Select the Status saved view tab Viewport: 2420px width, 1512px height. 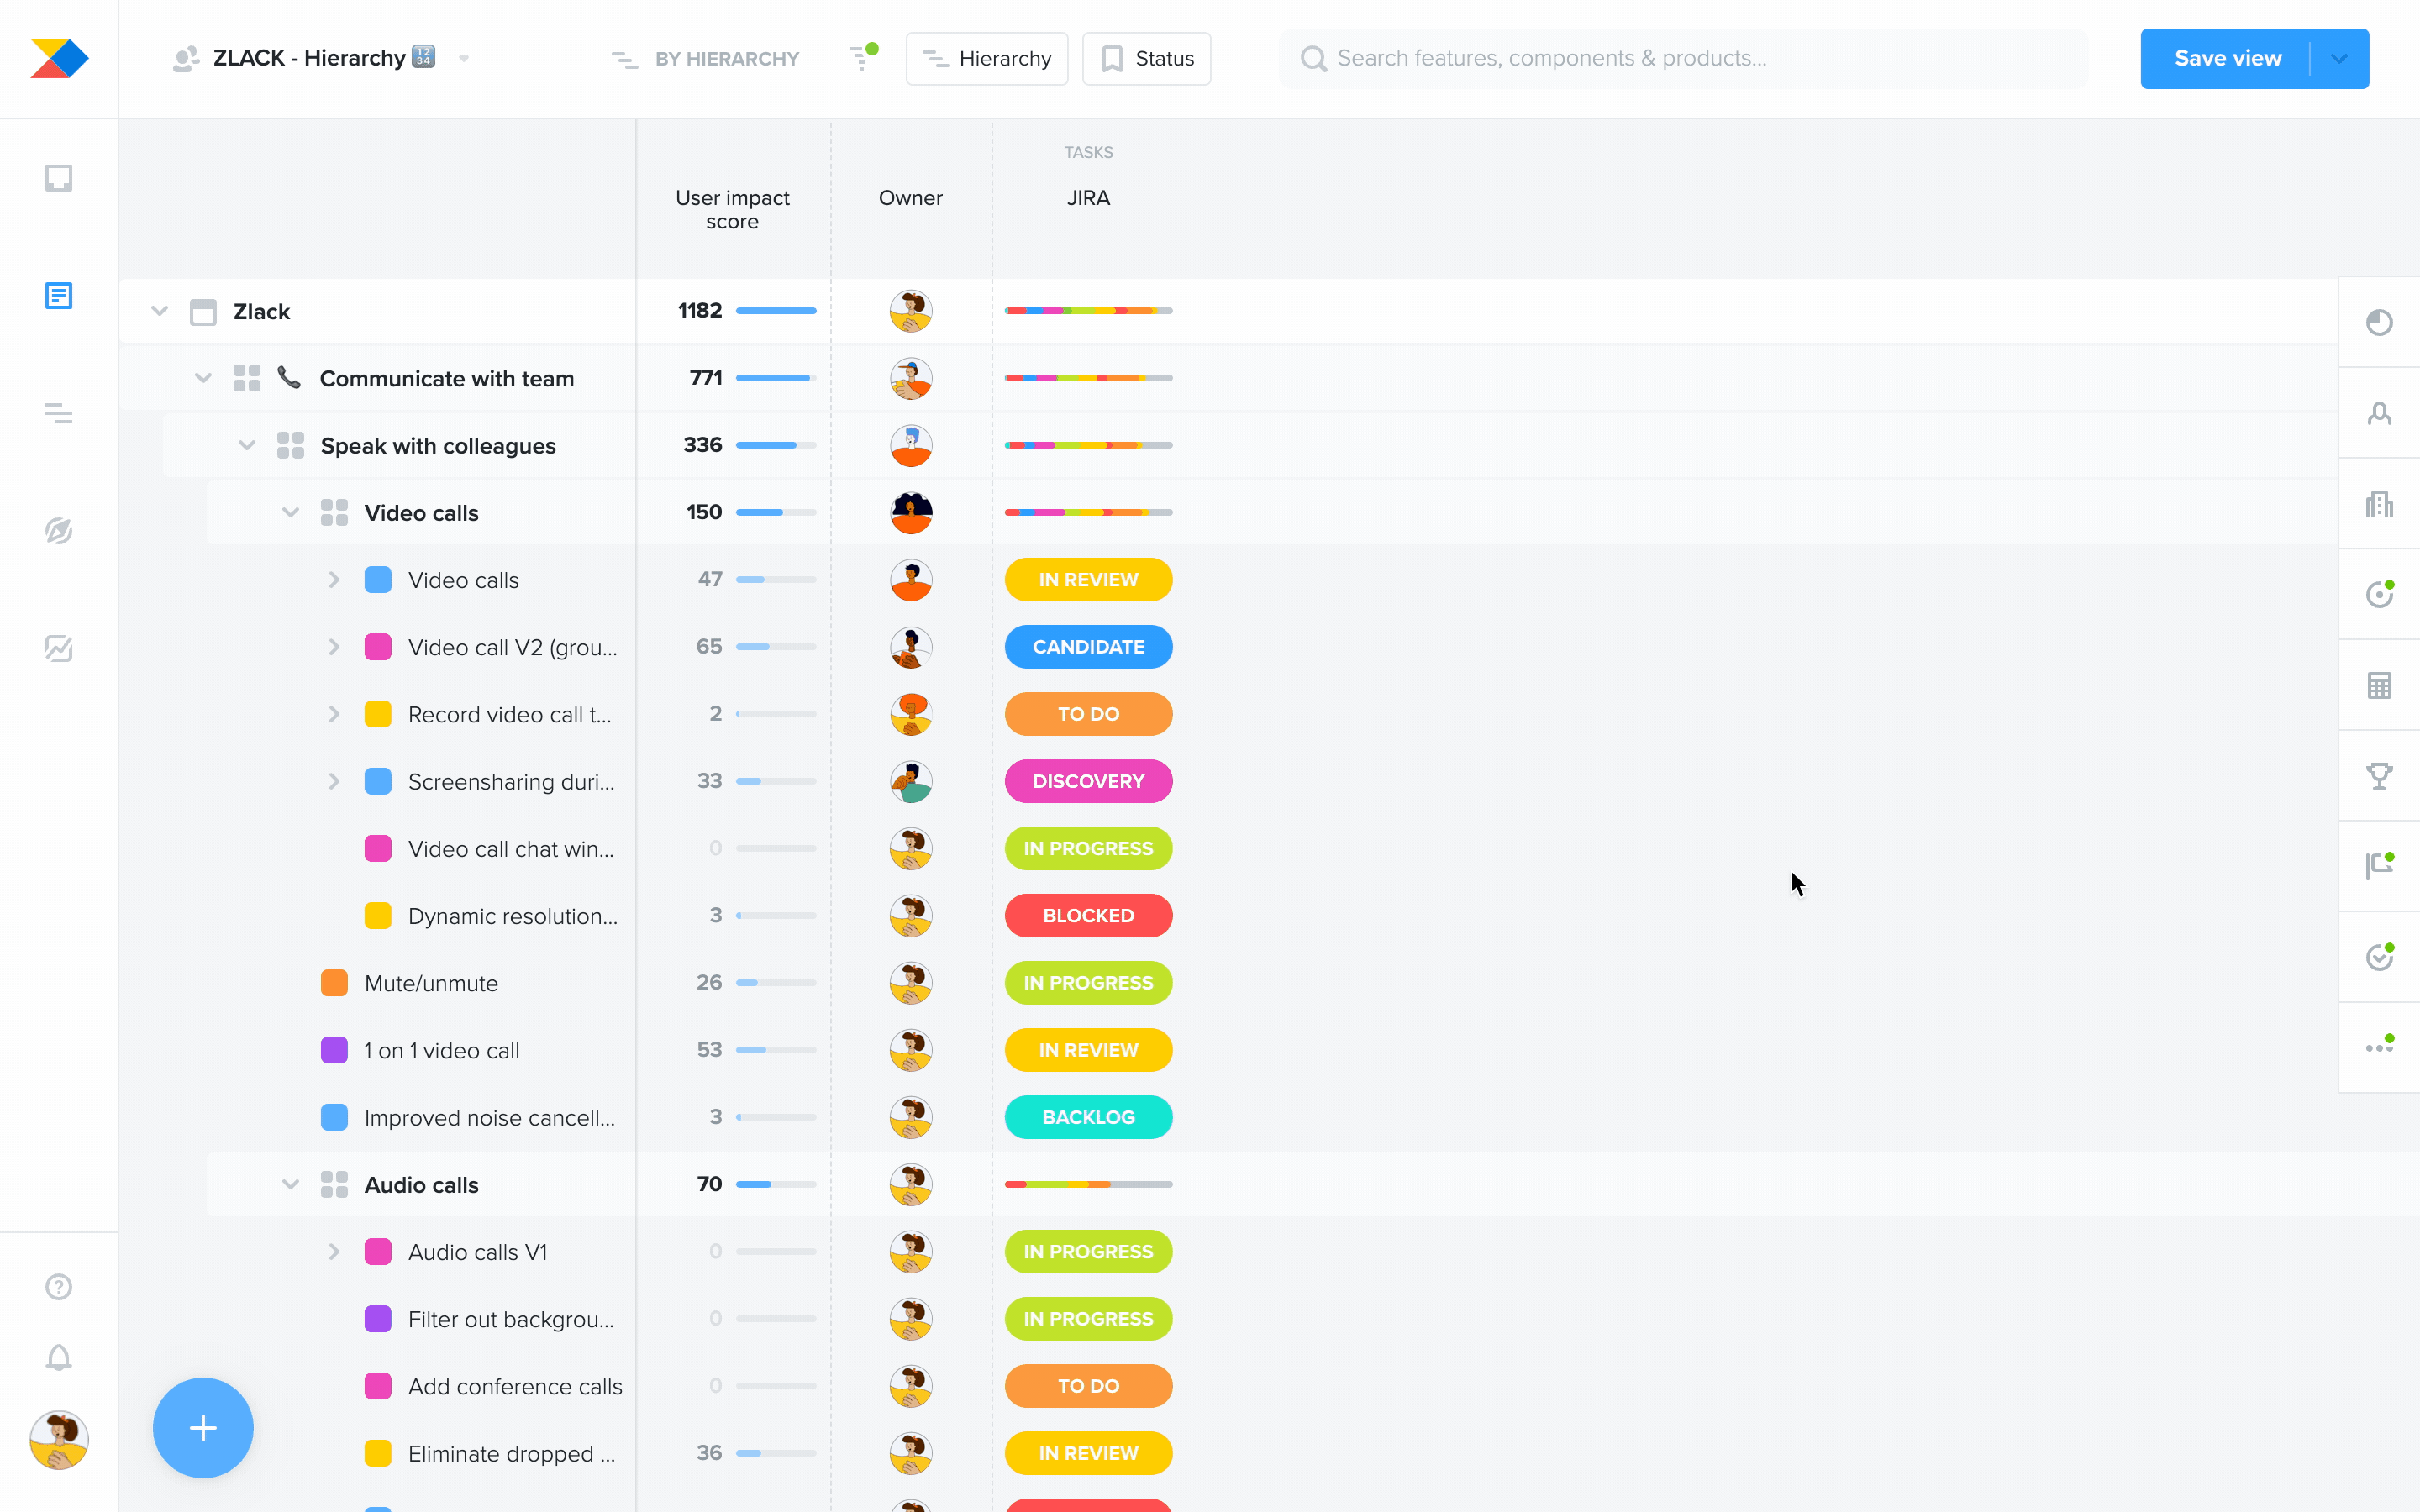1146,59
